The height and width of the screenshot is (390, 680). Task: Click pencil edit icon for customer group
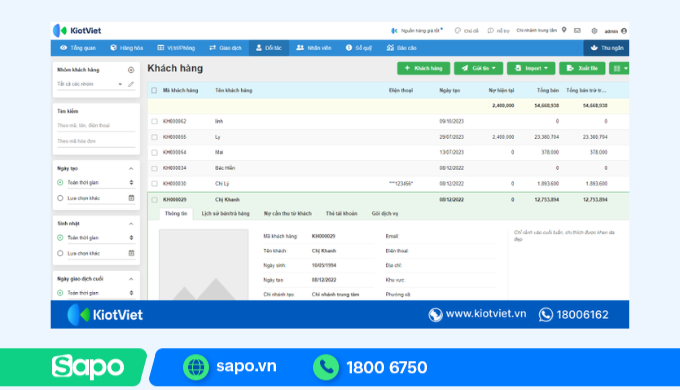(x=131, y=84)
